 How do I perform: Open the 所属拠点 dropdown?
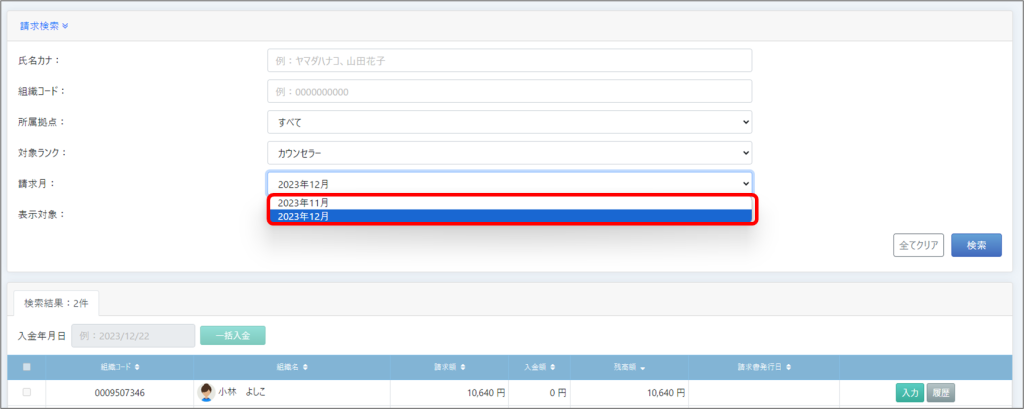[509, 122]
